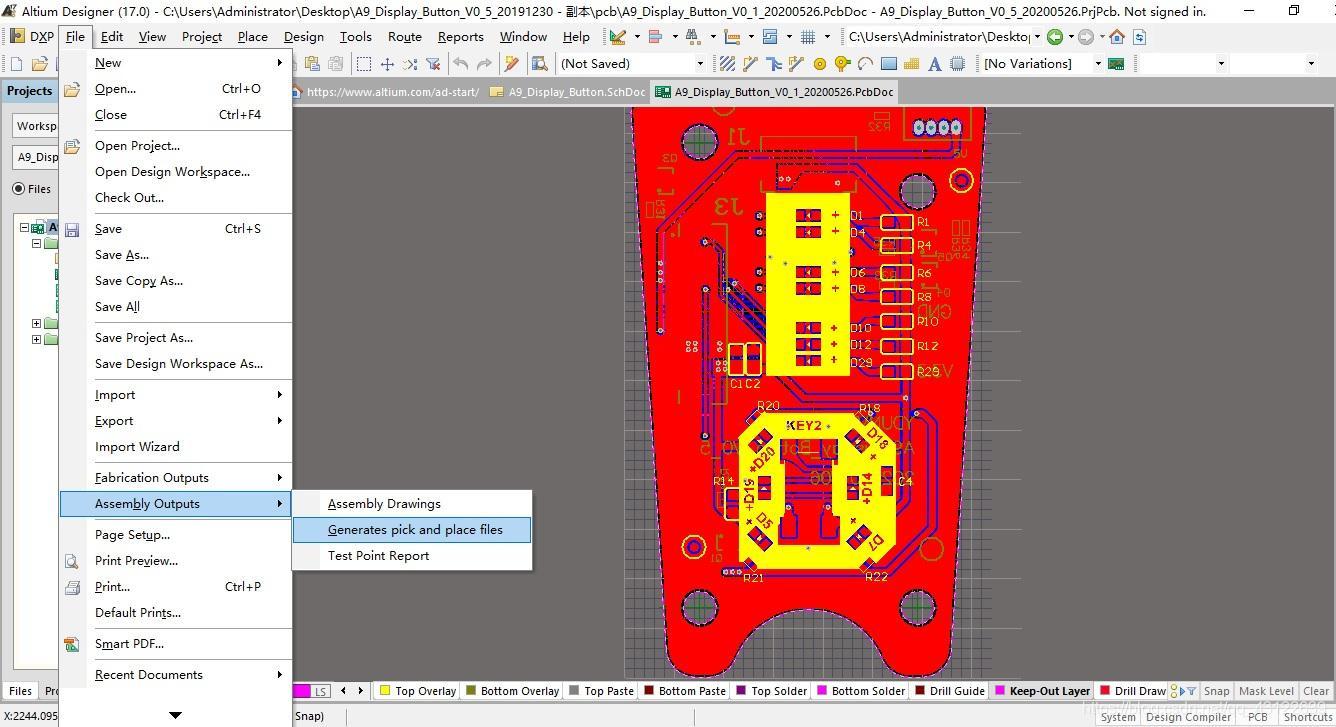Click the green back navigation arrow
This screenshot has width=1336, height=727.
(1055, 37)
